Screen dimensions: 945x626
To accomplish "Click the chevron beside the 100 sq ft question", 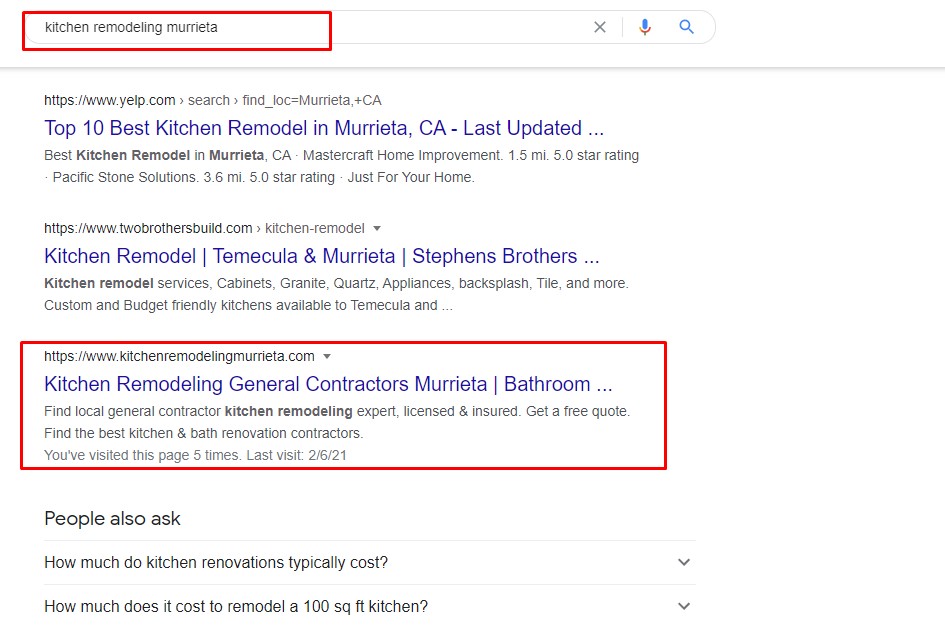I will (x=684, y=607).
